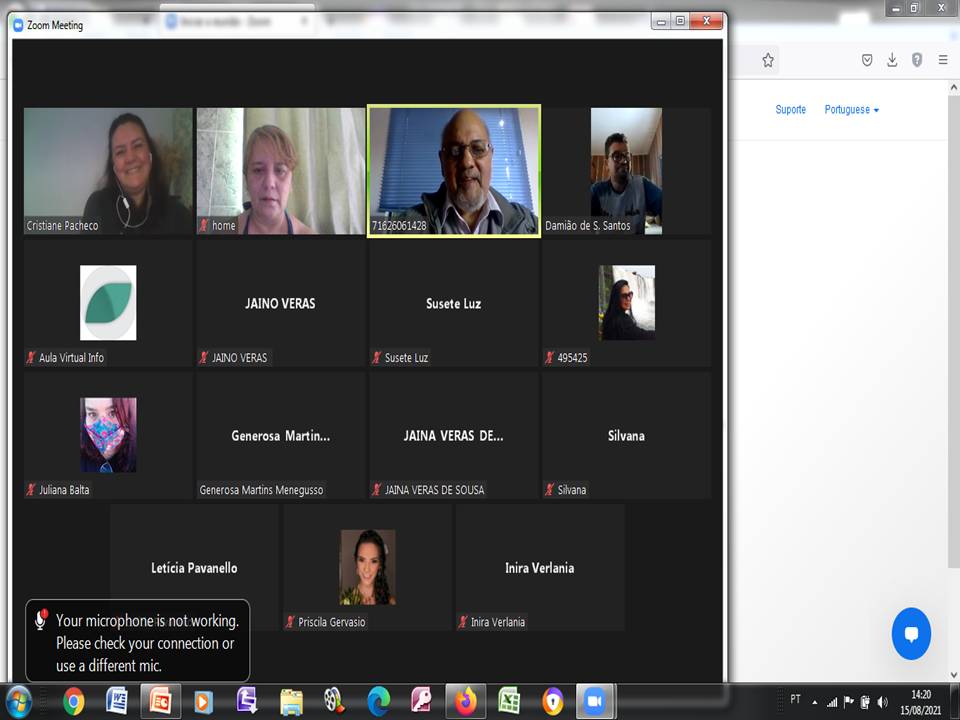Click the JAINO VERAS participant tile
Image resolution: width=960 pixels, height=720 pixels.
point(281,304)
